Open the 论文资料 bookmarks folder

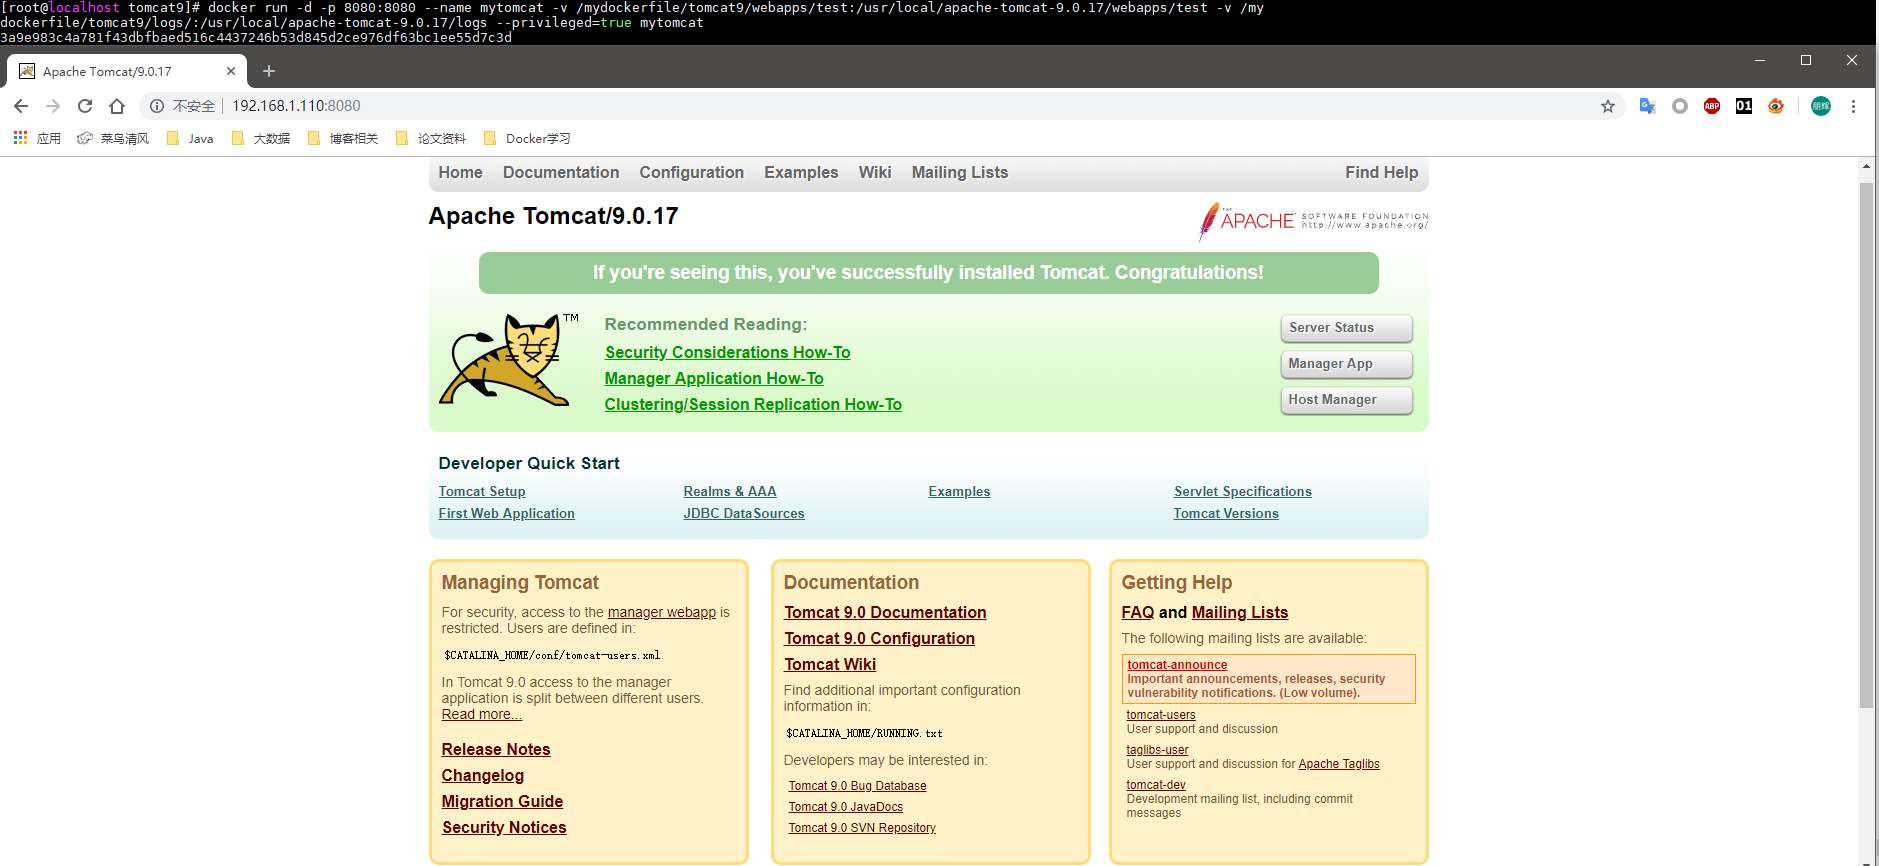pyautogui.click(x=431, y=138)
